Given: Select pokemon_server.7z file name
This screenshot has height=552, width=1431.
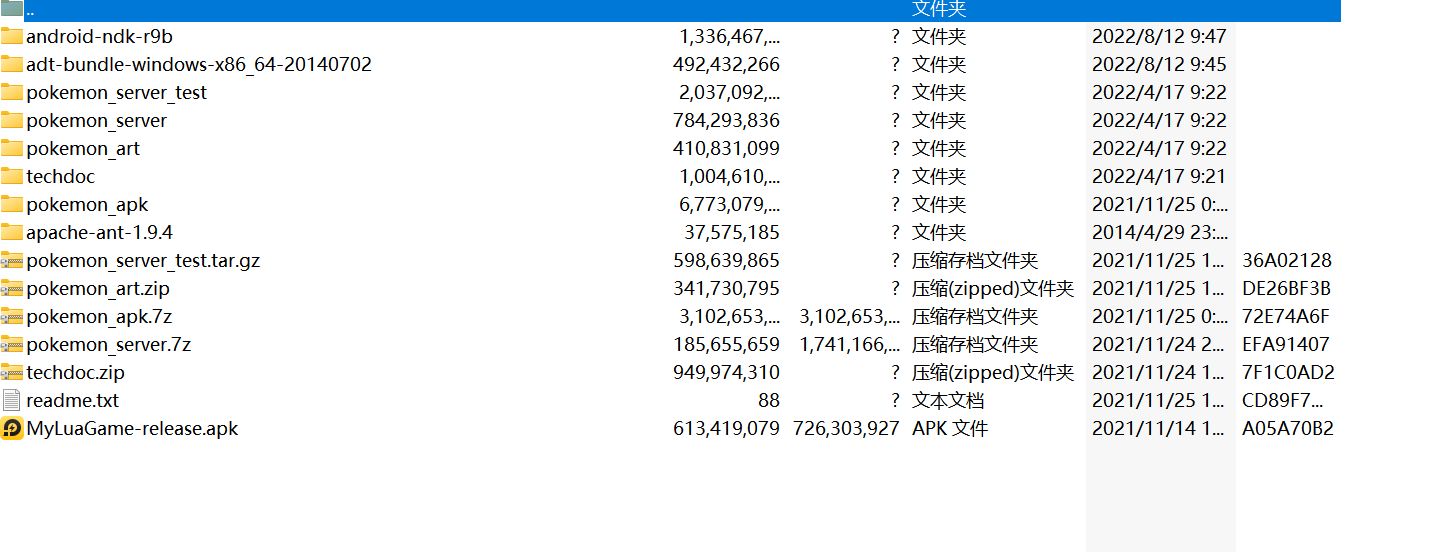Looking at the screenshot, I should (109, 345).
